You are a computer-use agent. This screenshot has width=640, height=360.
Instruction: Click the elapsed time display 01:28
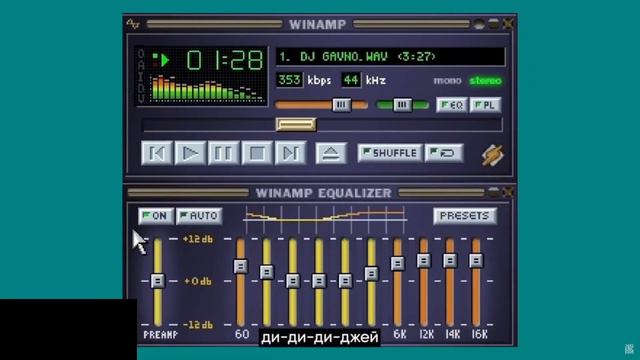pos(225,60)
